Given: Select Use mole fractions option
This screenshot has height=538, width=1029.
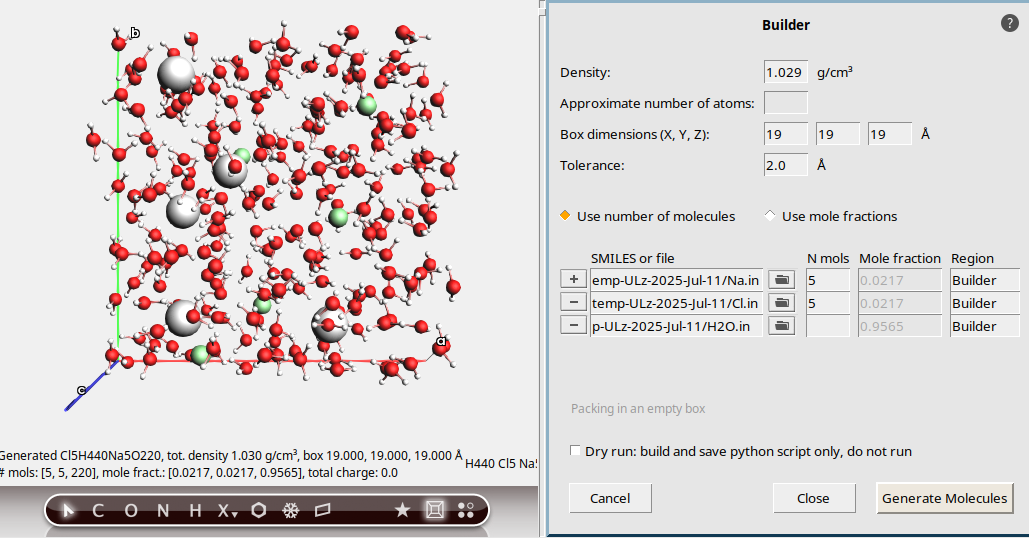Looking at the screenshot, I should point(770,216).
